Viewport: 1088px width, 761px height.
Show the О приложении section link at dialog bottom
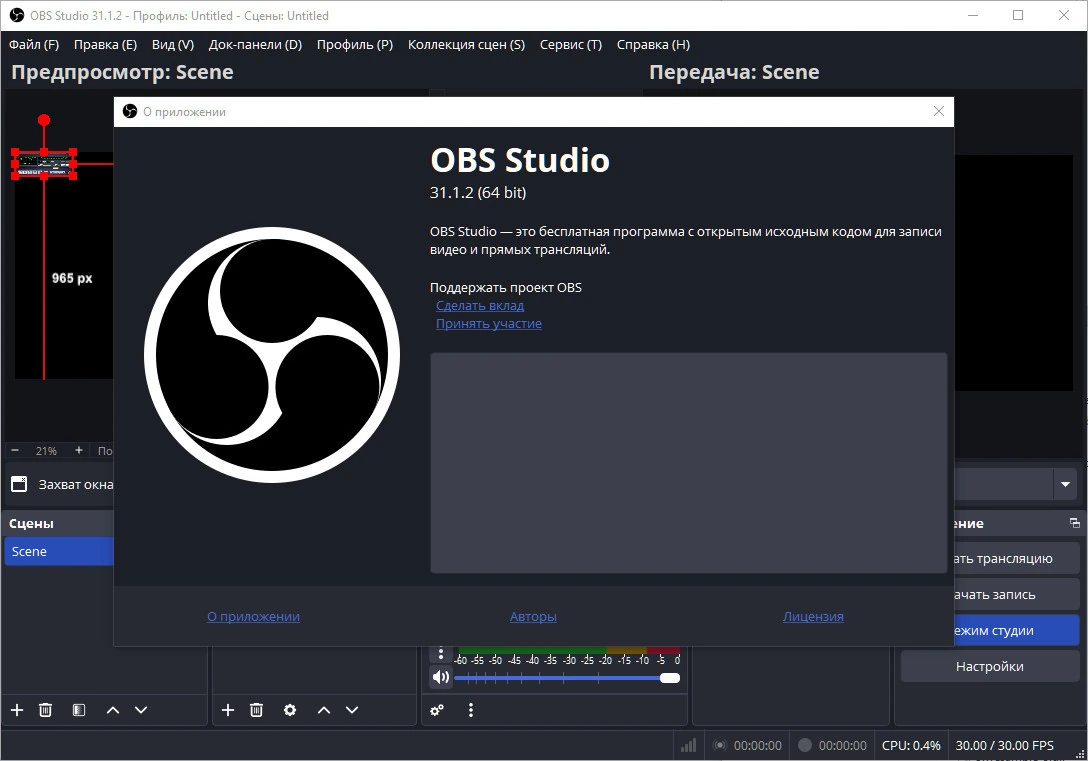point(253,616)
